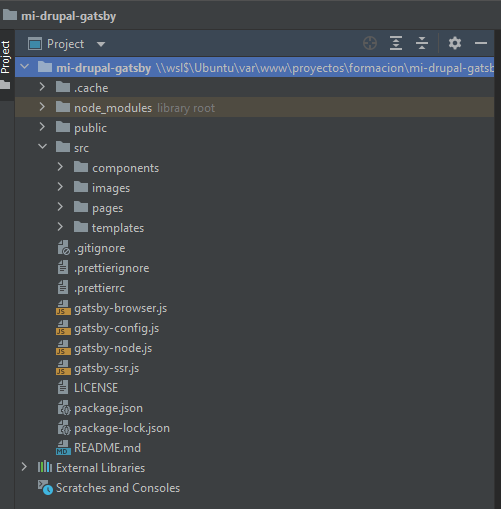Viewport: 501px width, 509px height.
Task: Select the gatsby-browser.js file name
Action: 121,308
